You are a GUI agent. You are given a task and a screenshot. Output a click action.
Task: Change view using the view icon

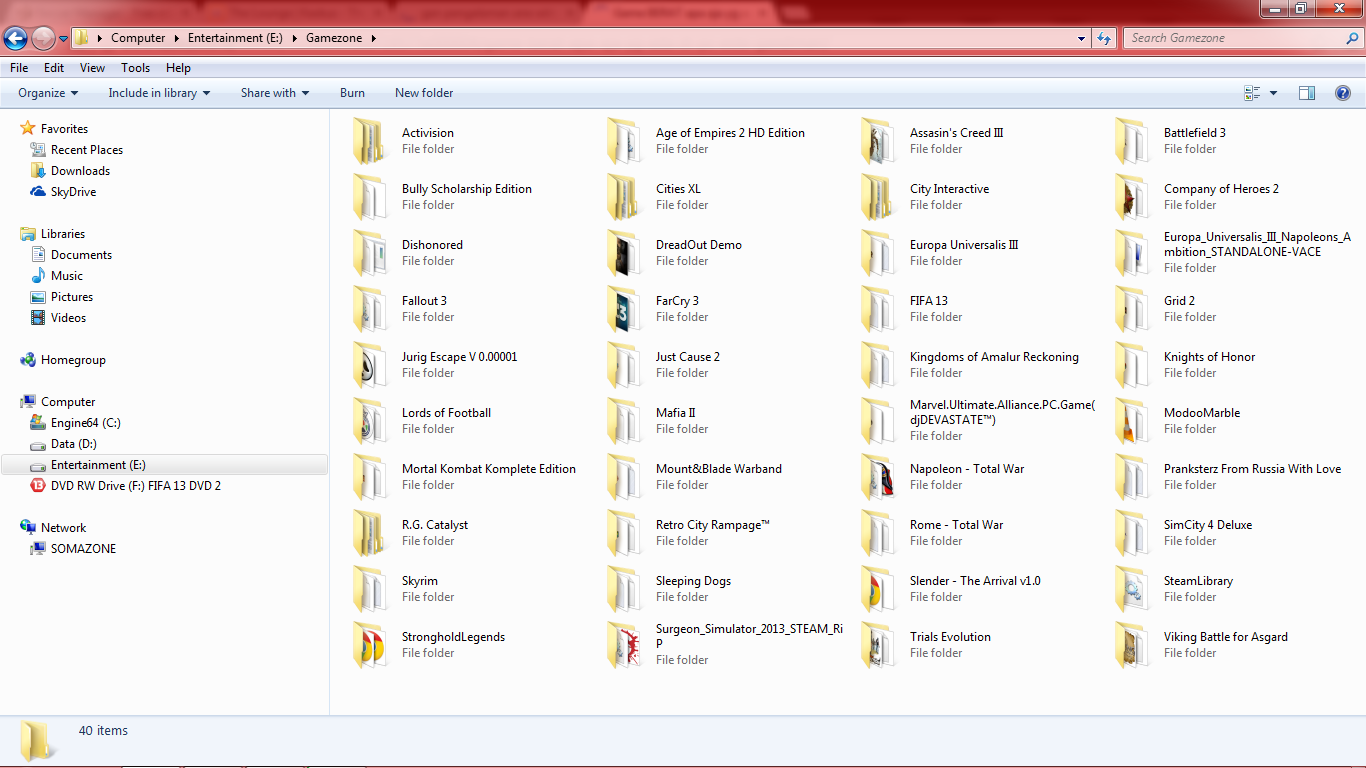[1252, 93]
